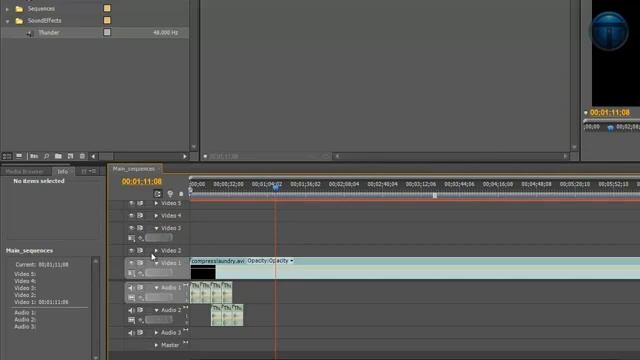
Task: Toggle Video 3 track output eye
Action: (131, 228)
